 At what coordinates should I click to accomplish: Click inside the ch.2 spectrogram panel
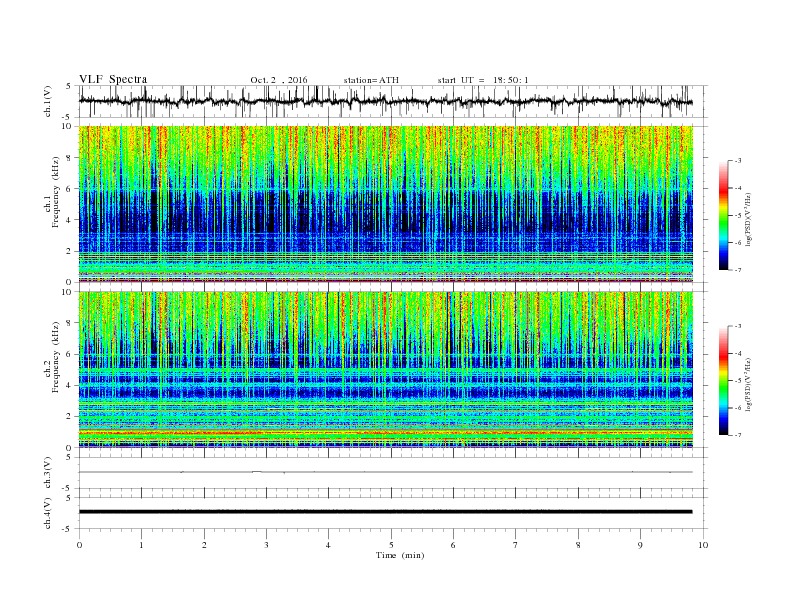(x=386, y=369)
